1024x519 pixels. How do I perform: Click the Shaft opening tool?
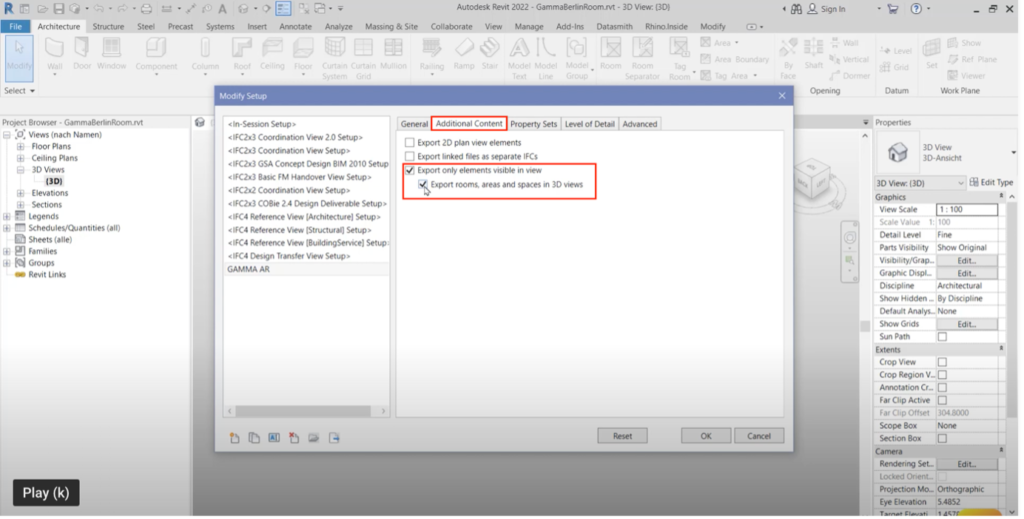(814, 54)
